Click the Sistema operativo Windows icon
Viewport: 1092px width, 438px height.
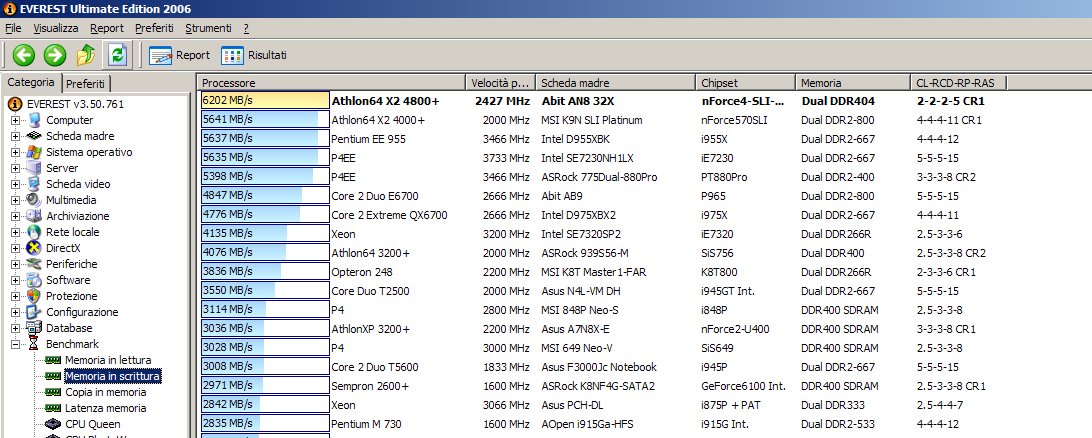pos(33,152)
